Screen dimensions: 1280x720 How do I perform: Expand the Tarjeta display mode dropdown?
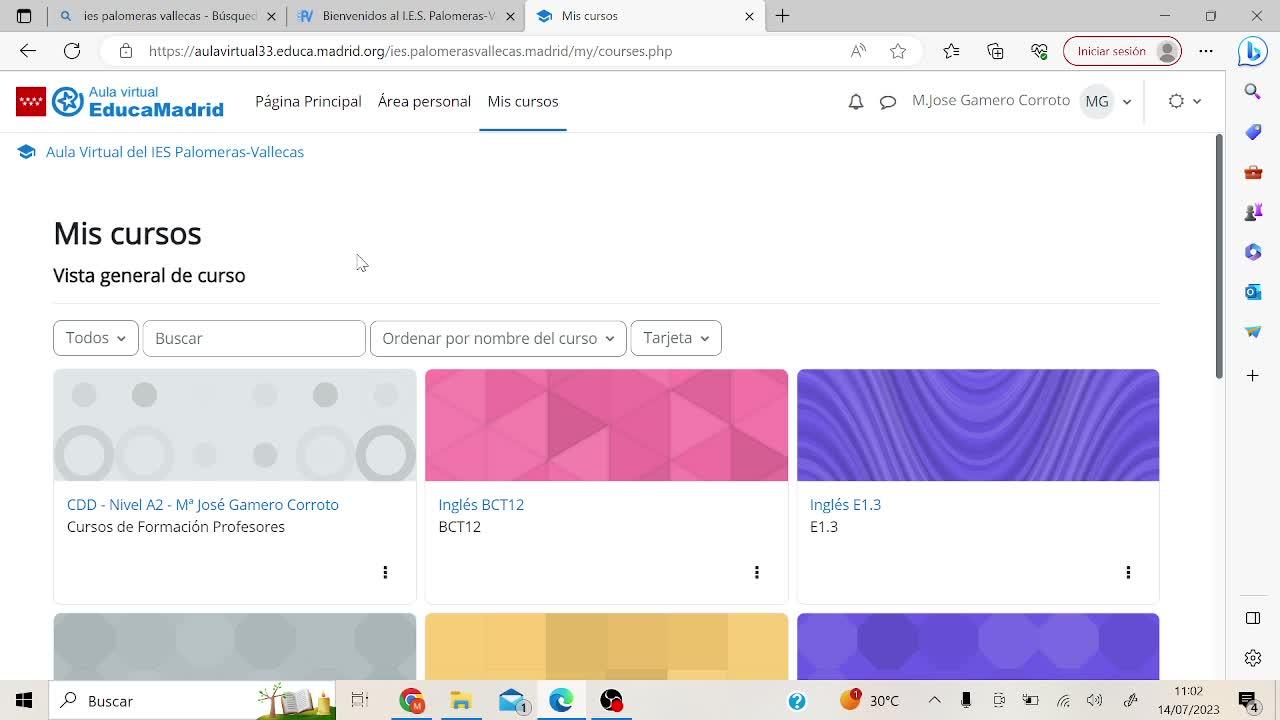click(676, 338)
